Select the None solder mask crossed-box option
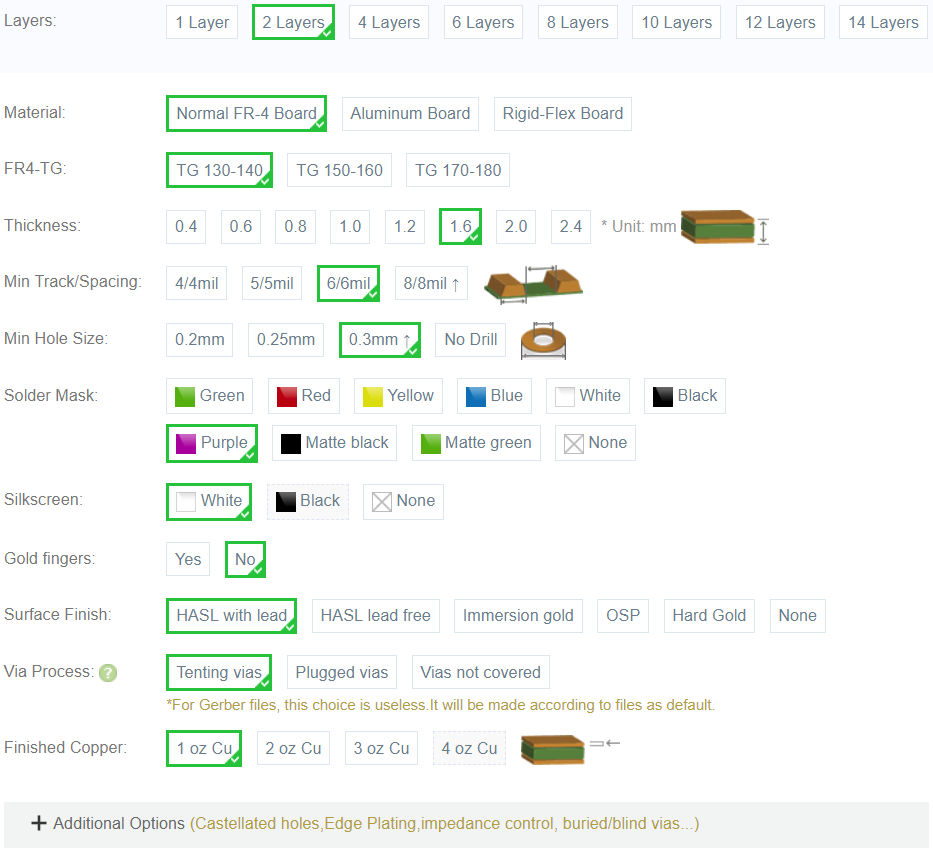 (x=595, y=443)
